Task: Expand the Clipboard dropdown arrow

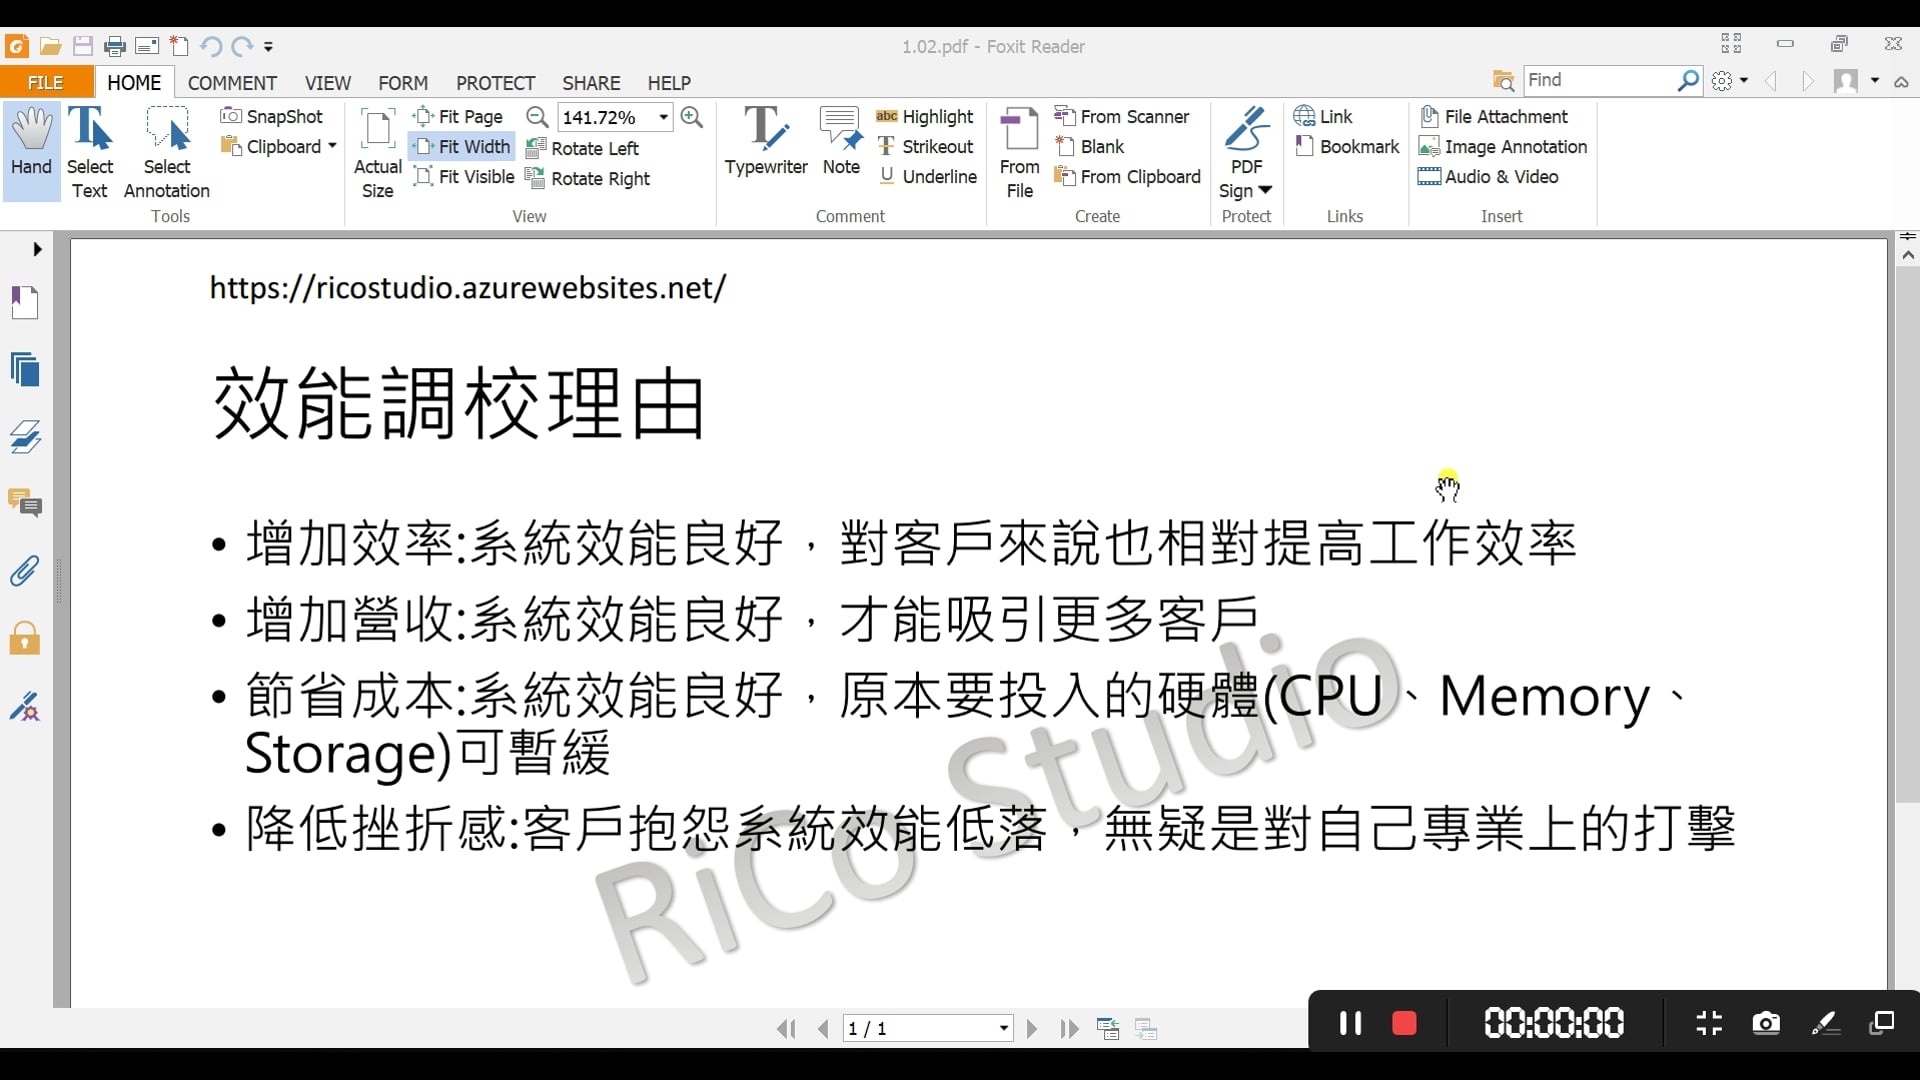Action: (x=332, y=146)
